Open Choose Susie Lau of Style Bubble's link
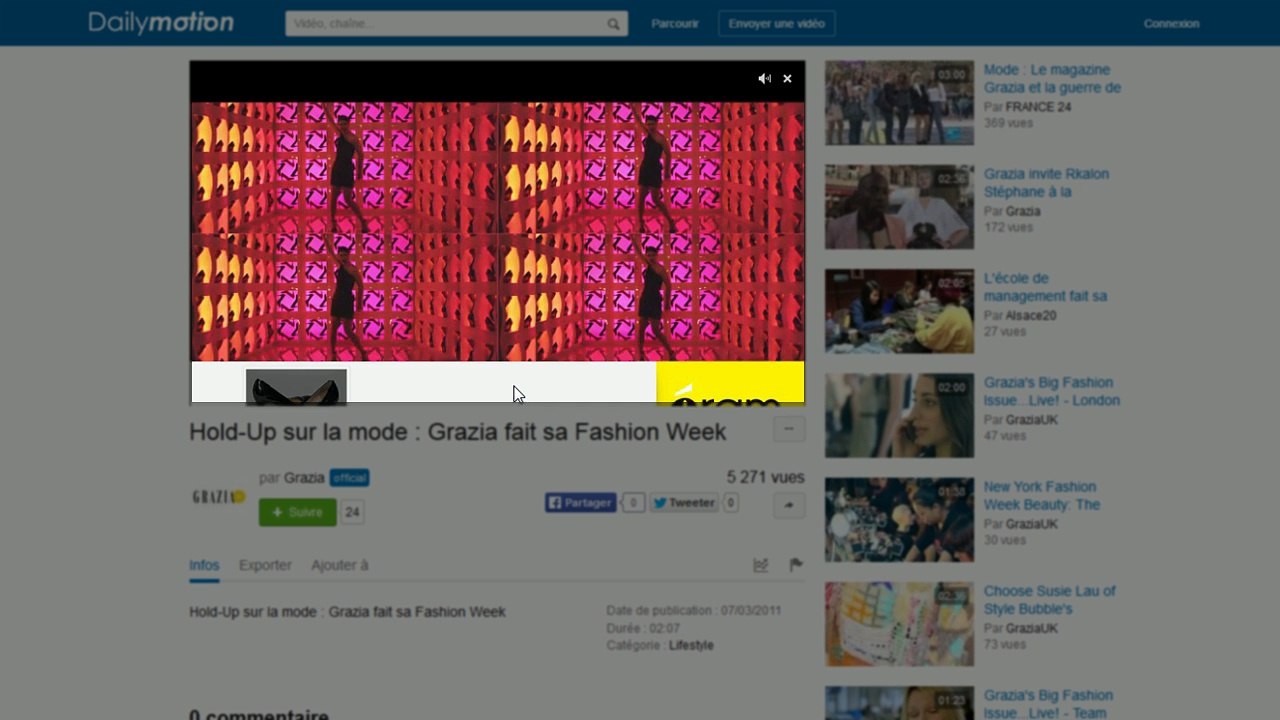This screenshot has width=1280, height=720. (1049, 600)
